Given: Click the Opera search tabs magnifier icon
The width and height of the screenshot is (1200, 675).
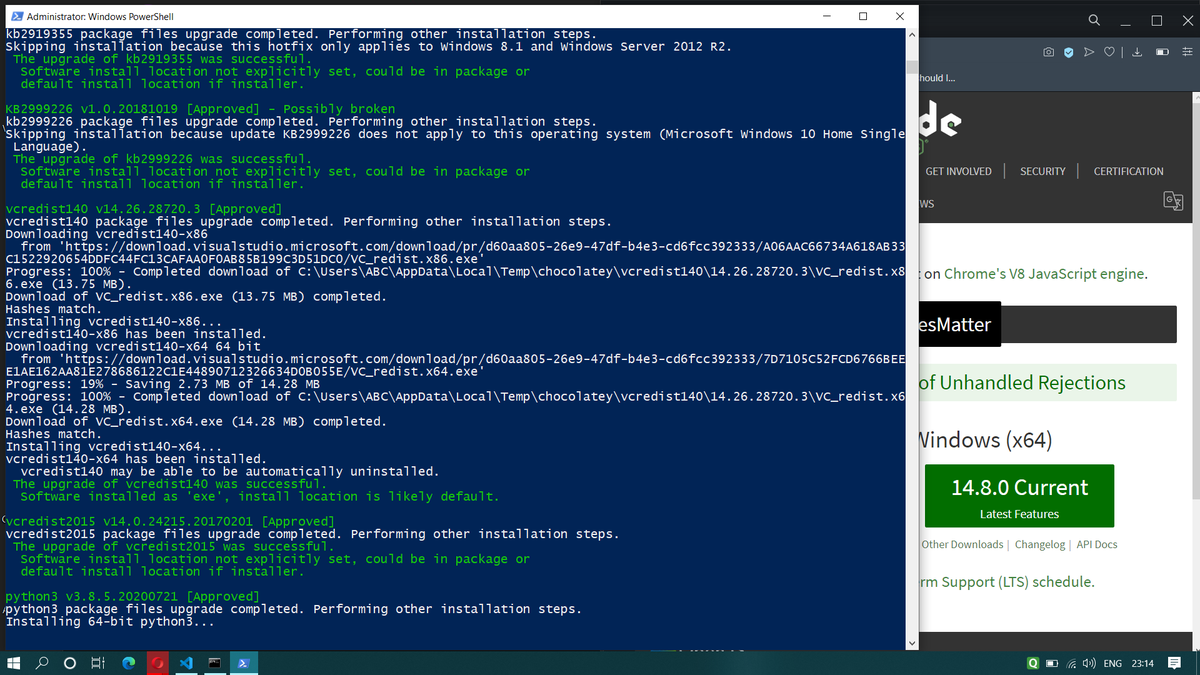Looking at the screenshot, I should 1095,19.
